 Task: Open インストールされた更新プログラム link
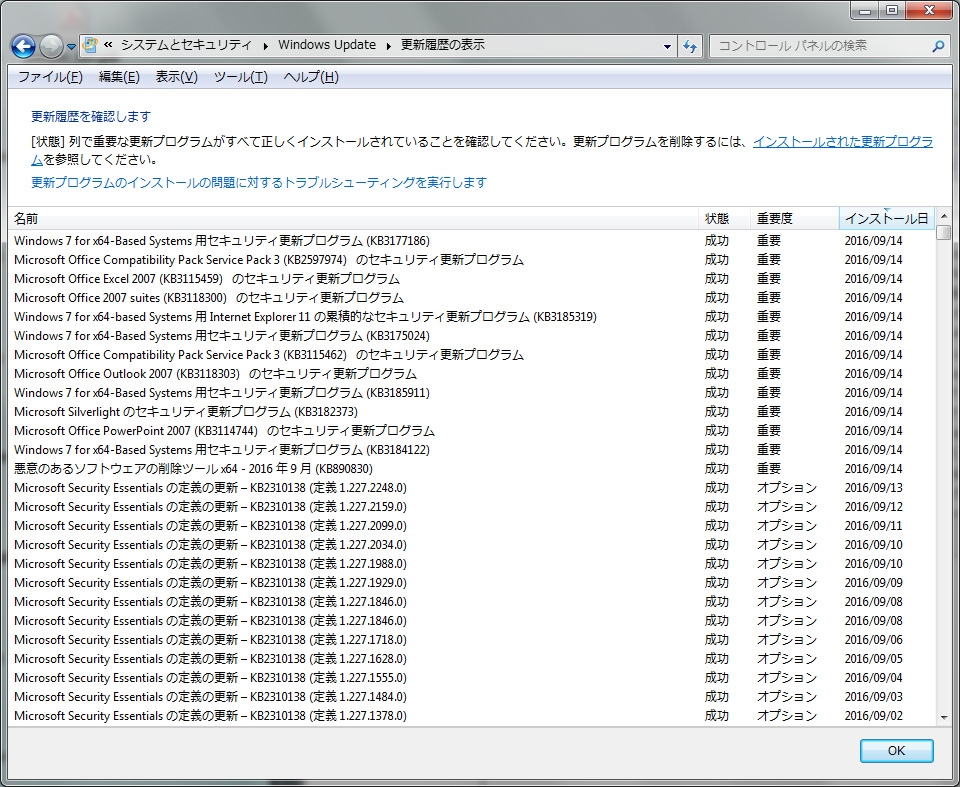(842, 141)
